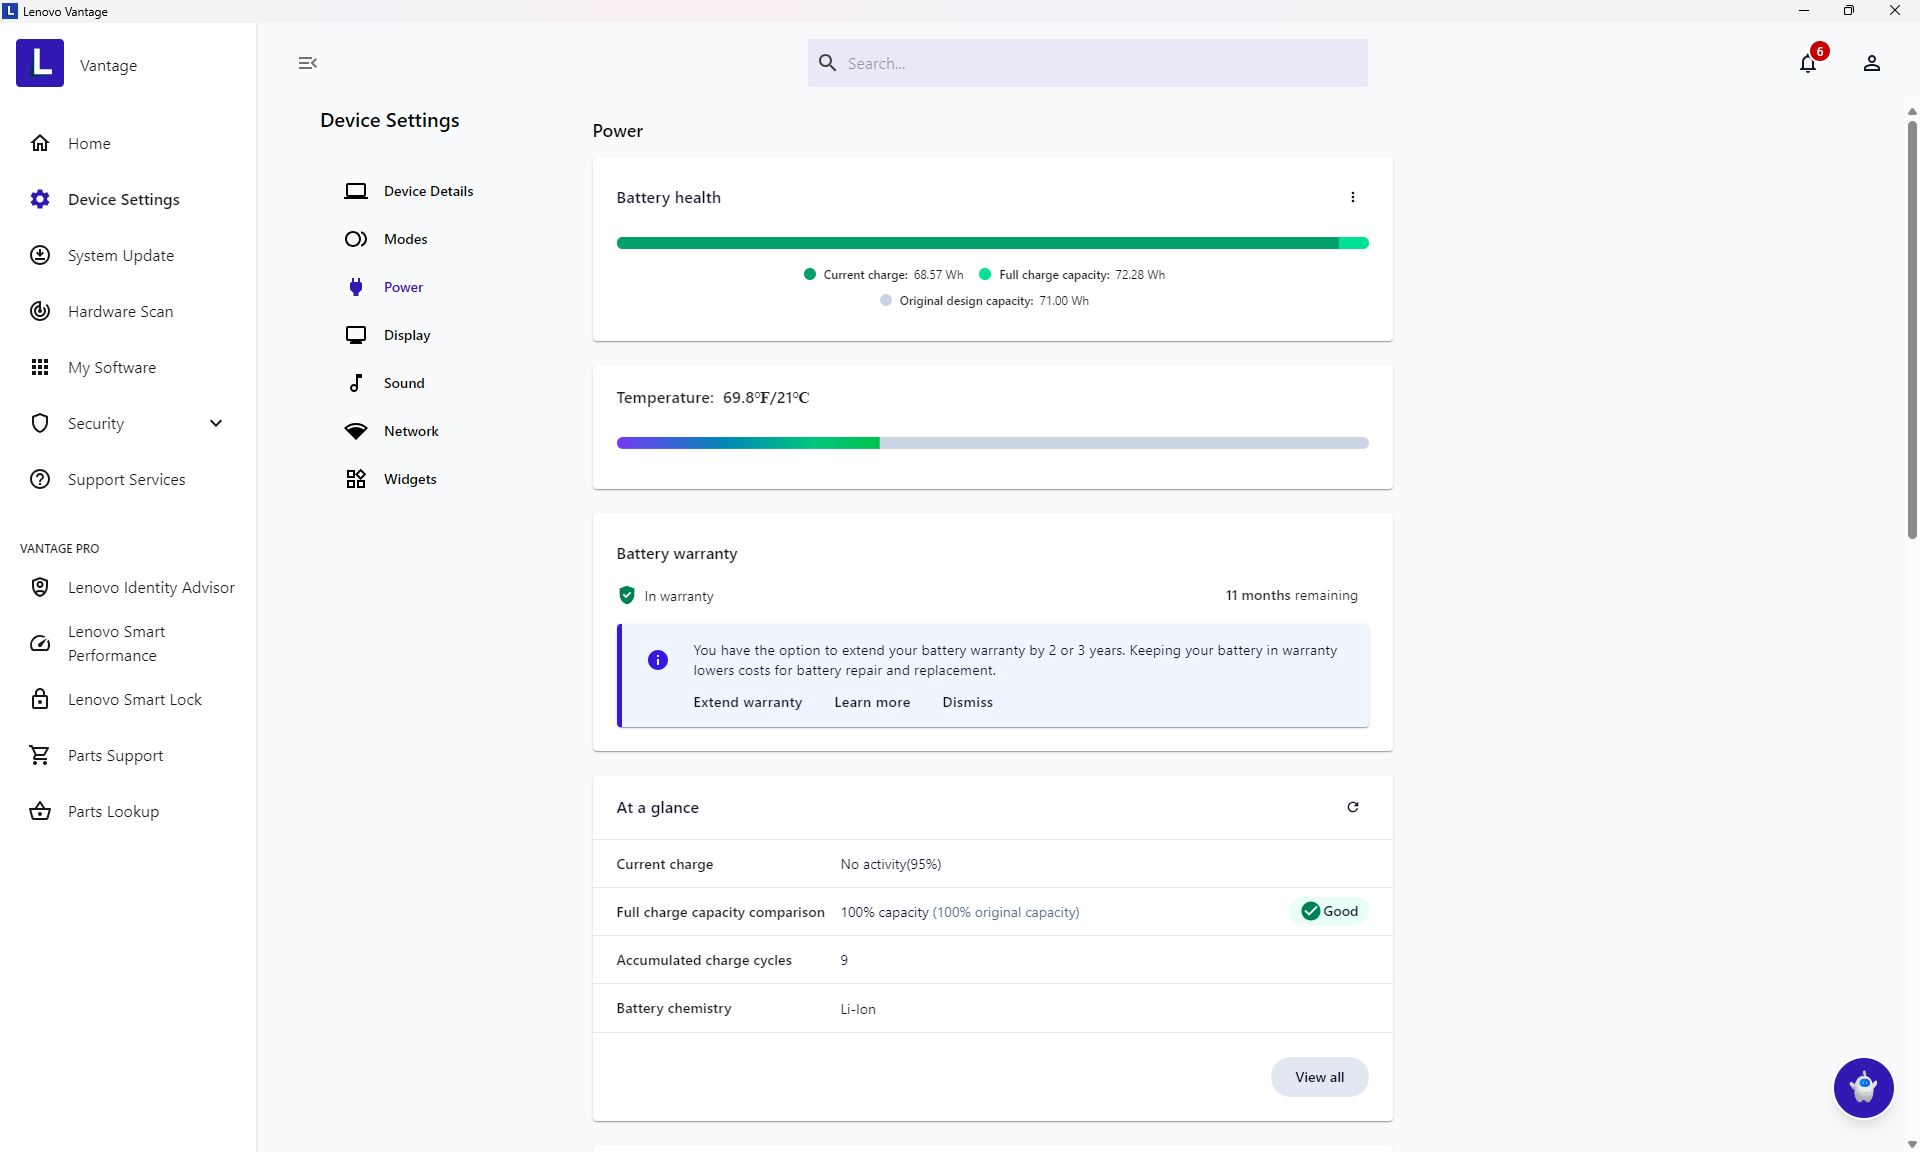Screen dimensions: 1920x1152
Task: Click the Good status badge
Action: click(1329, 911)
